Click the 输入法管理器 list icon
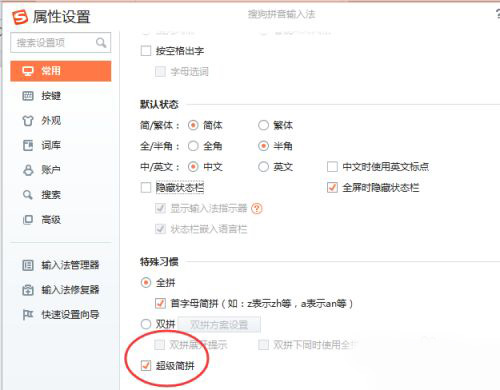Screen dimensions: 500x390 [28, 265]
